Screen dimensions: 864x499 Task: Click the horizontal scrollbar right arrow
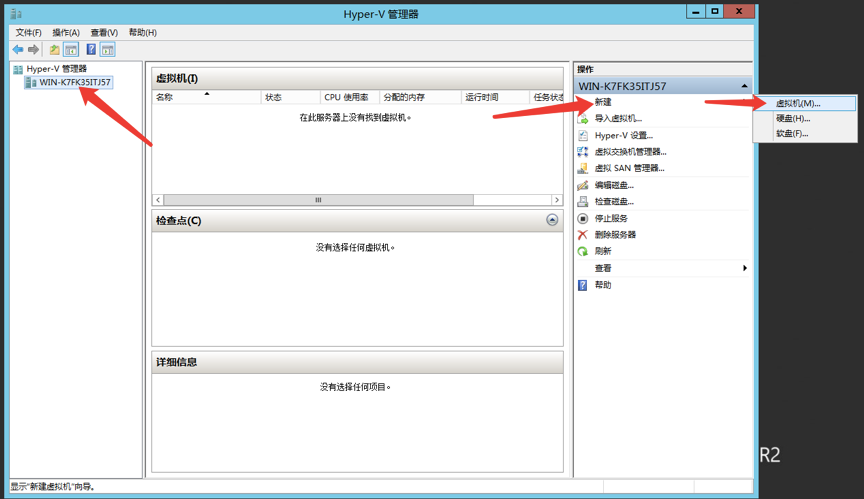[x=557, y=200]
